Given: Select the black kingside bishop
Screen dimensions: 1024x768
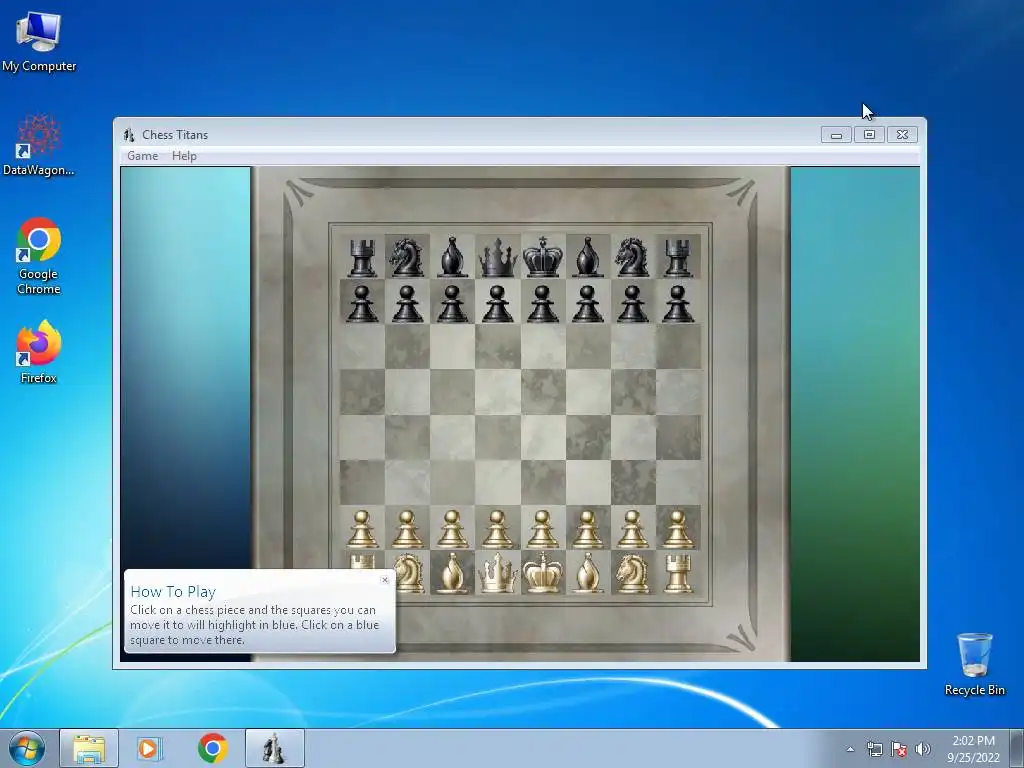Looking at the screenshot, I should click(588, 257).
